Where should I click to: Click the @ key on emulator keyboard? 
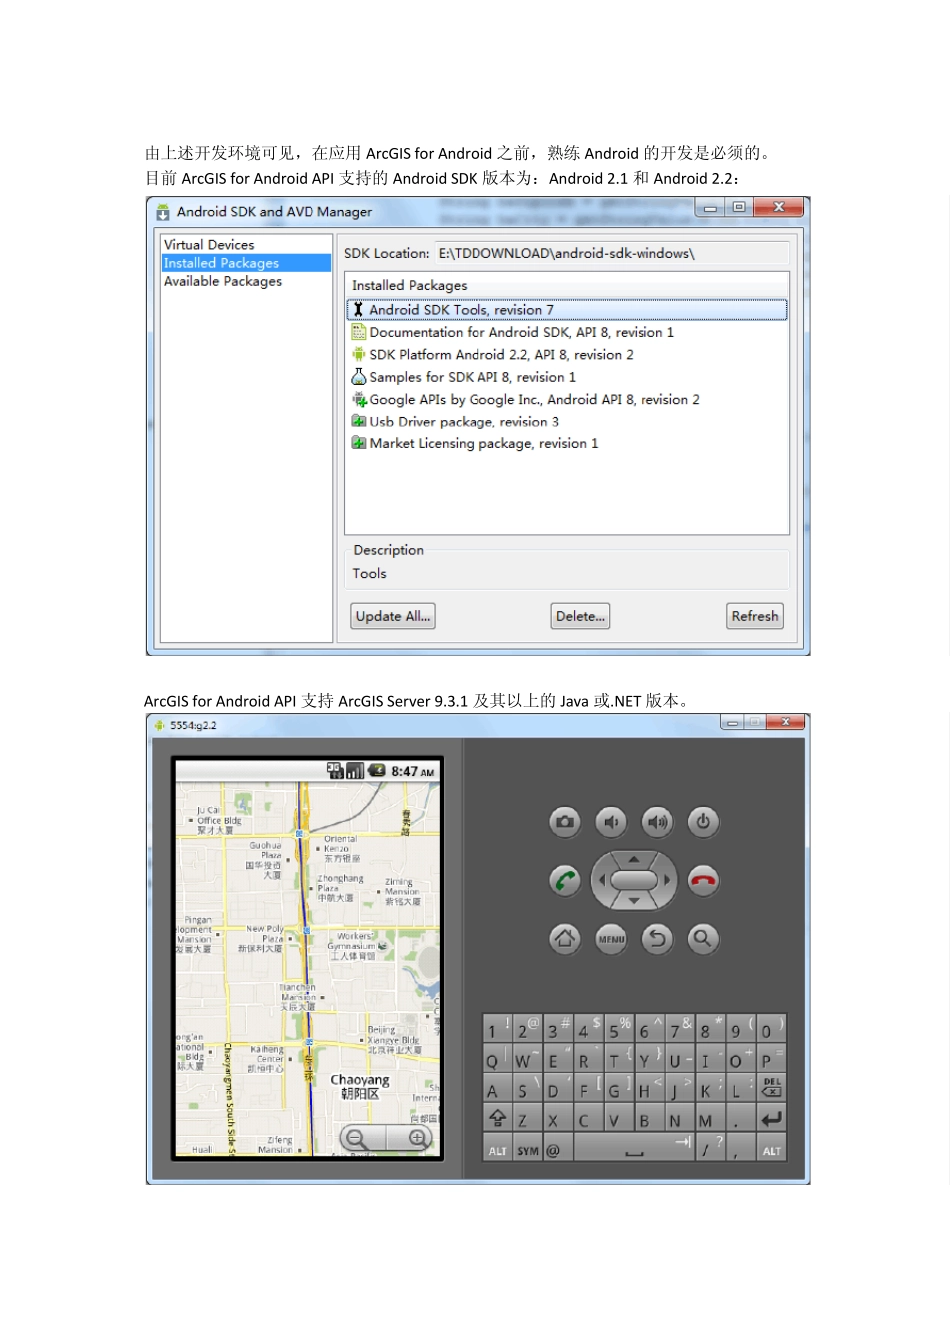[558, 1149]
